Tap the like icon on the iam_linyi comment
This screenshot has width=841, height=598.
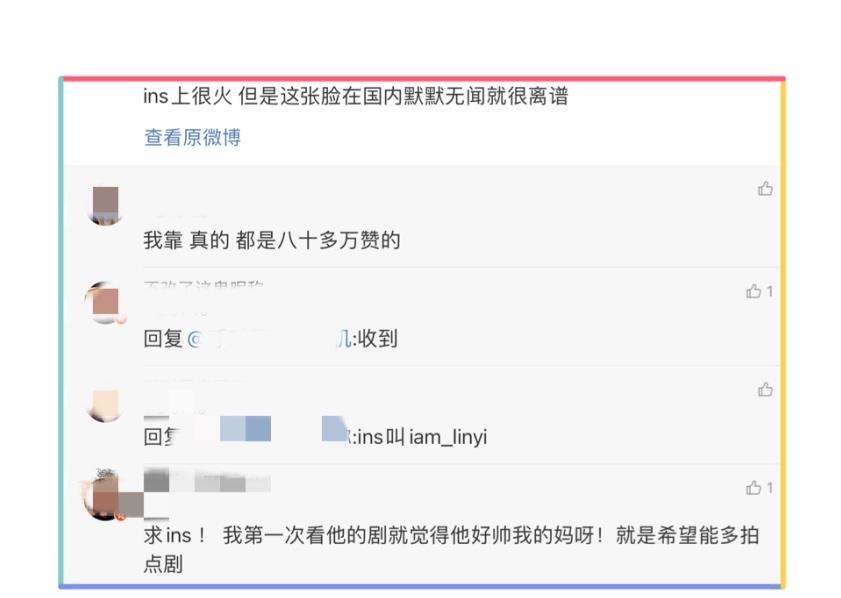[x=763, y=388]
